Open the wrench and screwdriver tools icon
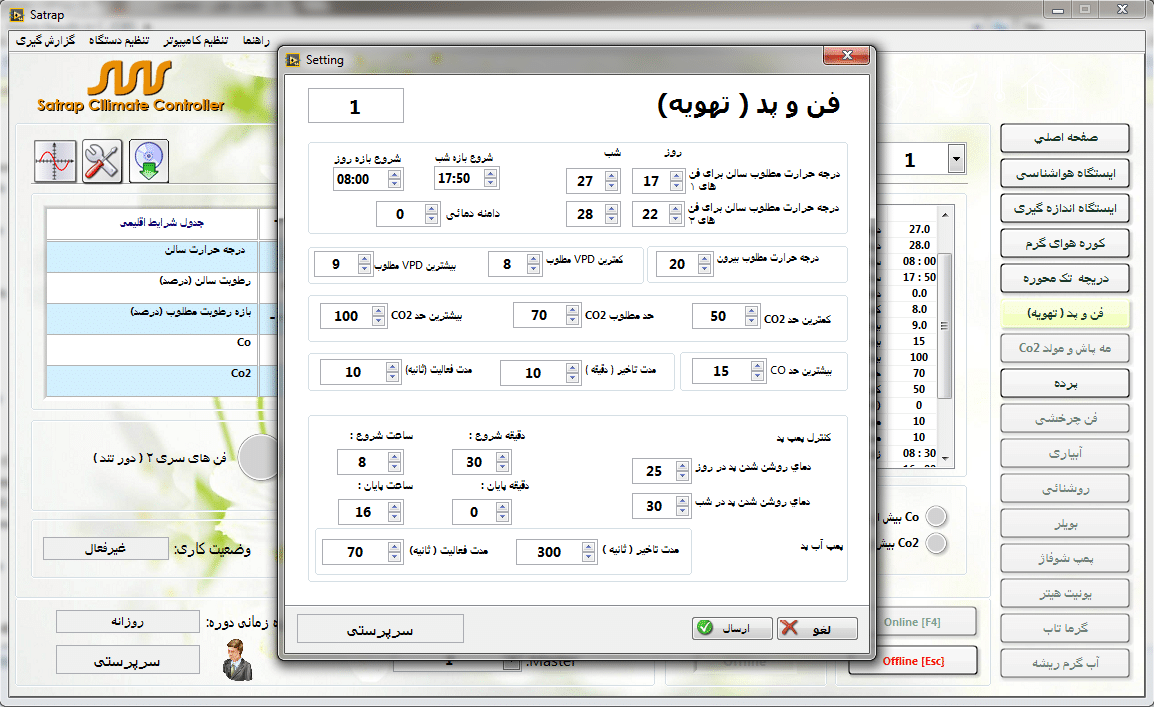Viewport: 1154px width, 707px height. (x=102, y=161)
